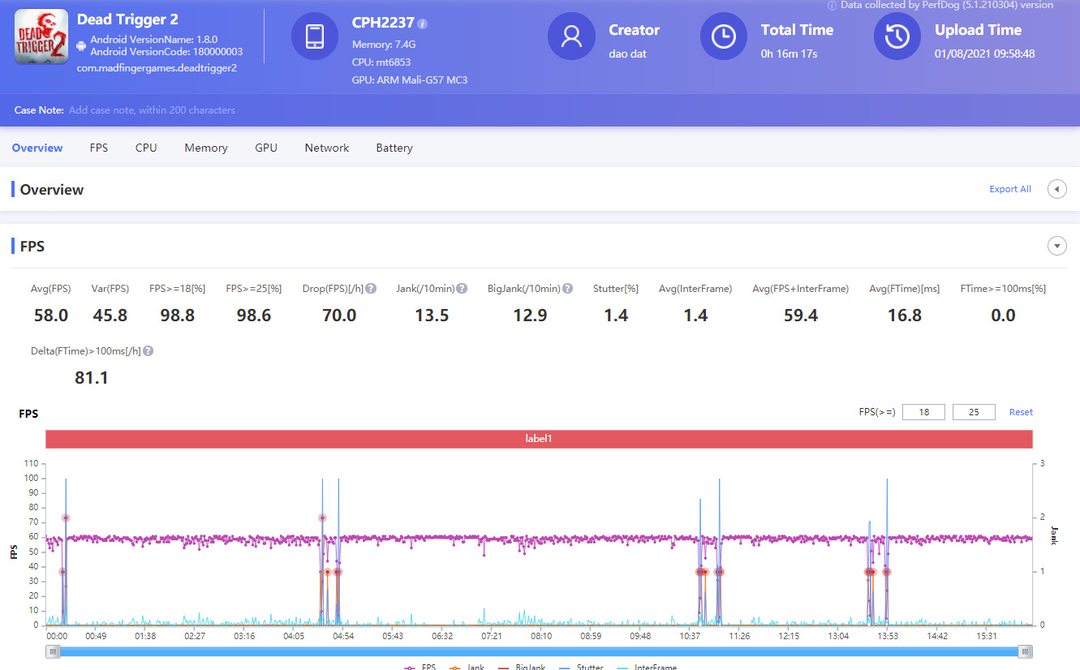Viewport: 1080px width, 670px height.
Task: Collapse the FPS section with arrow
Action: tap(1055, 246)
